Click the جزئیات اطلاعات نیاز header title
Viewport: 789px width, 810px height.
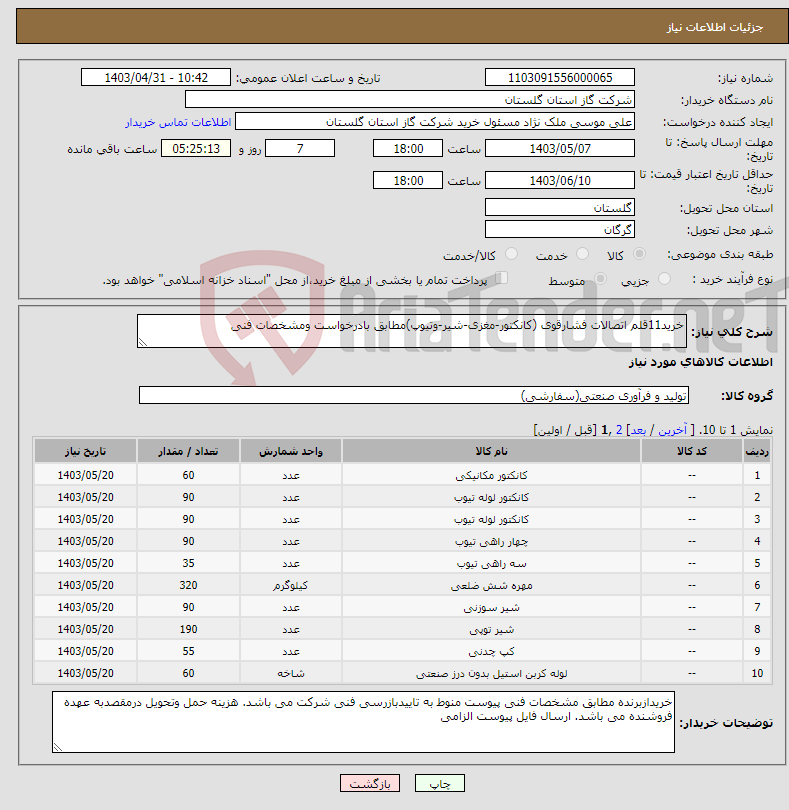click(715, 27)
